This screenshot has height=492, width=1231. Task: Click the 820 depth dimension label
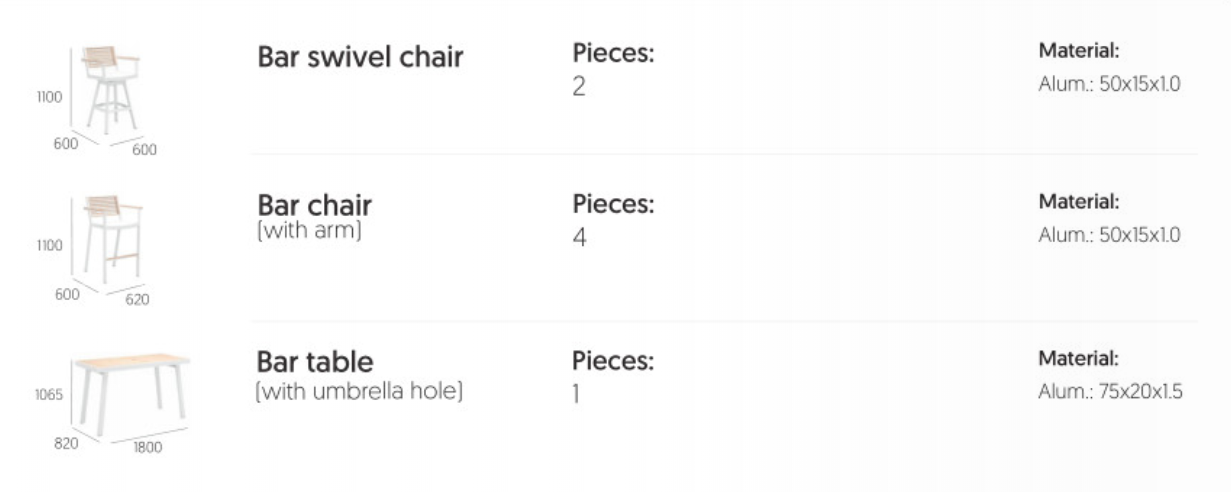(66, 443)
